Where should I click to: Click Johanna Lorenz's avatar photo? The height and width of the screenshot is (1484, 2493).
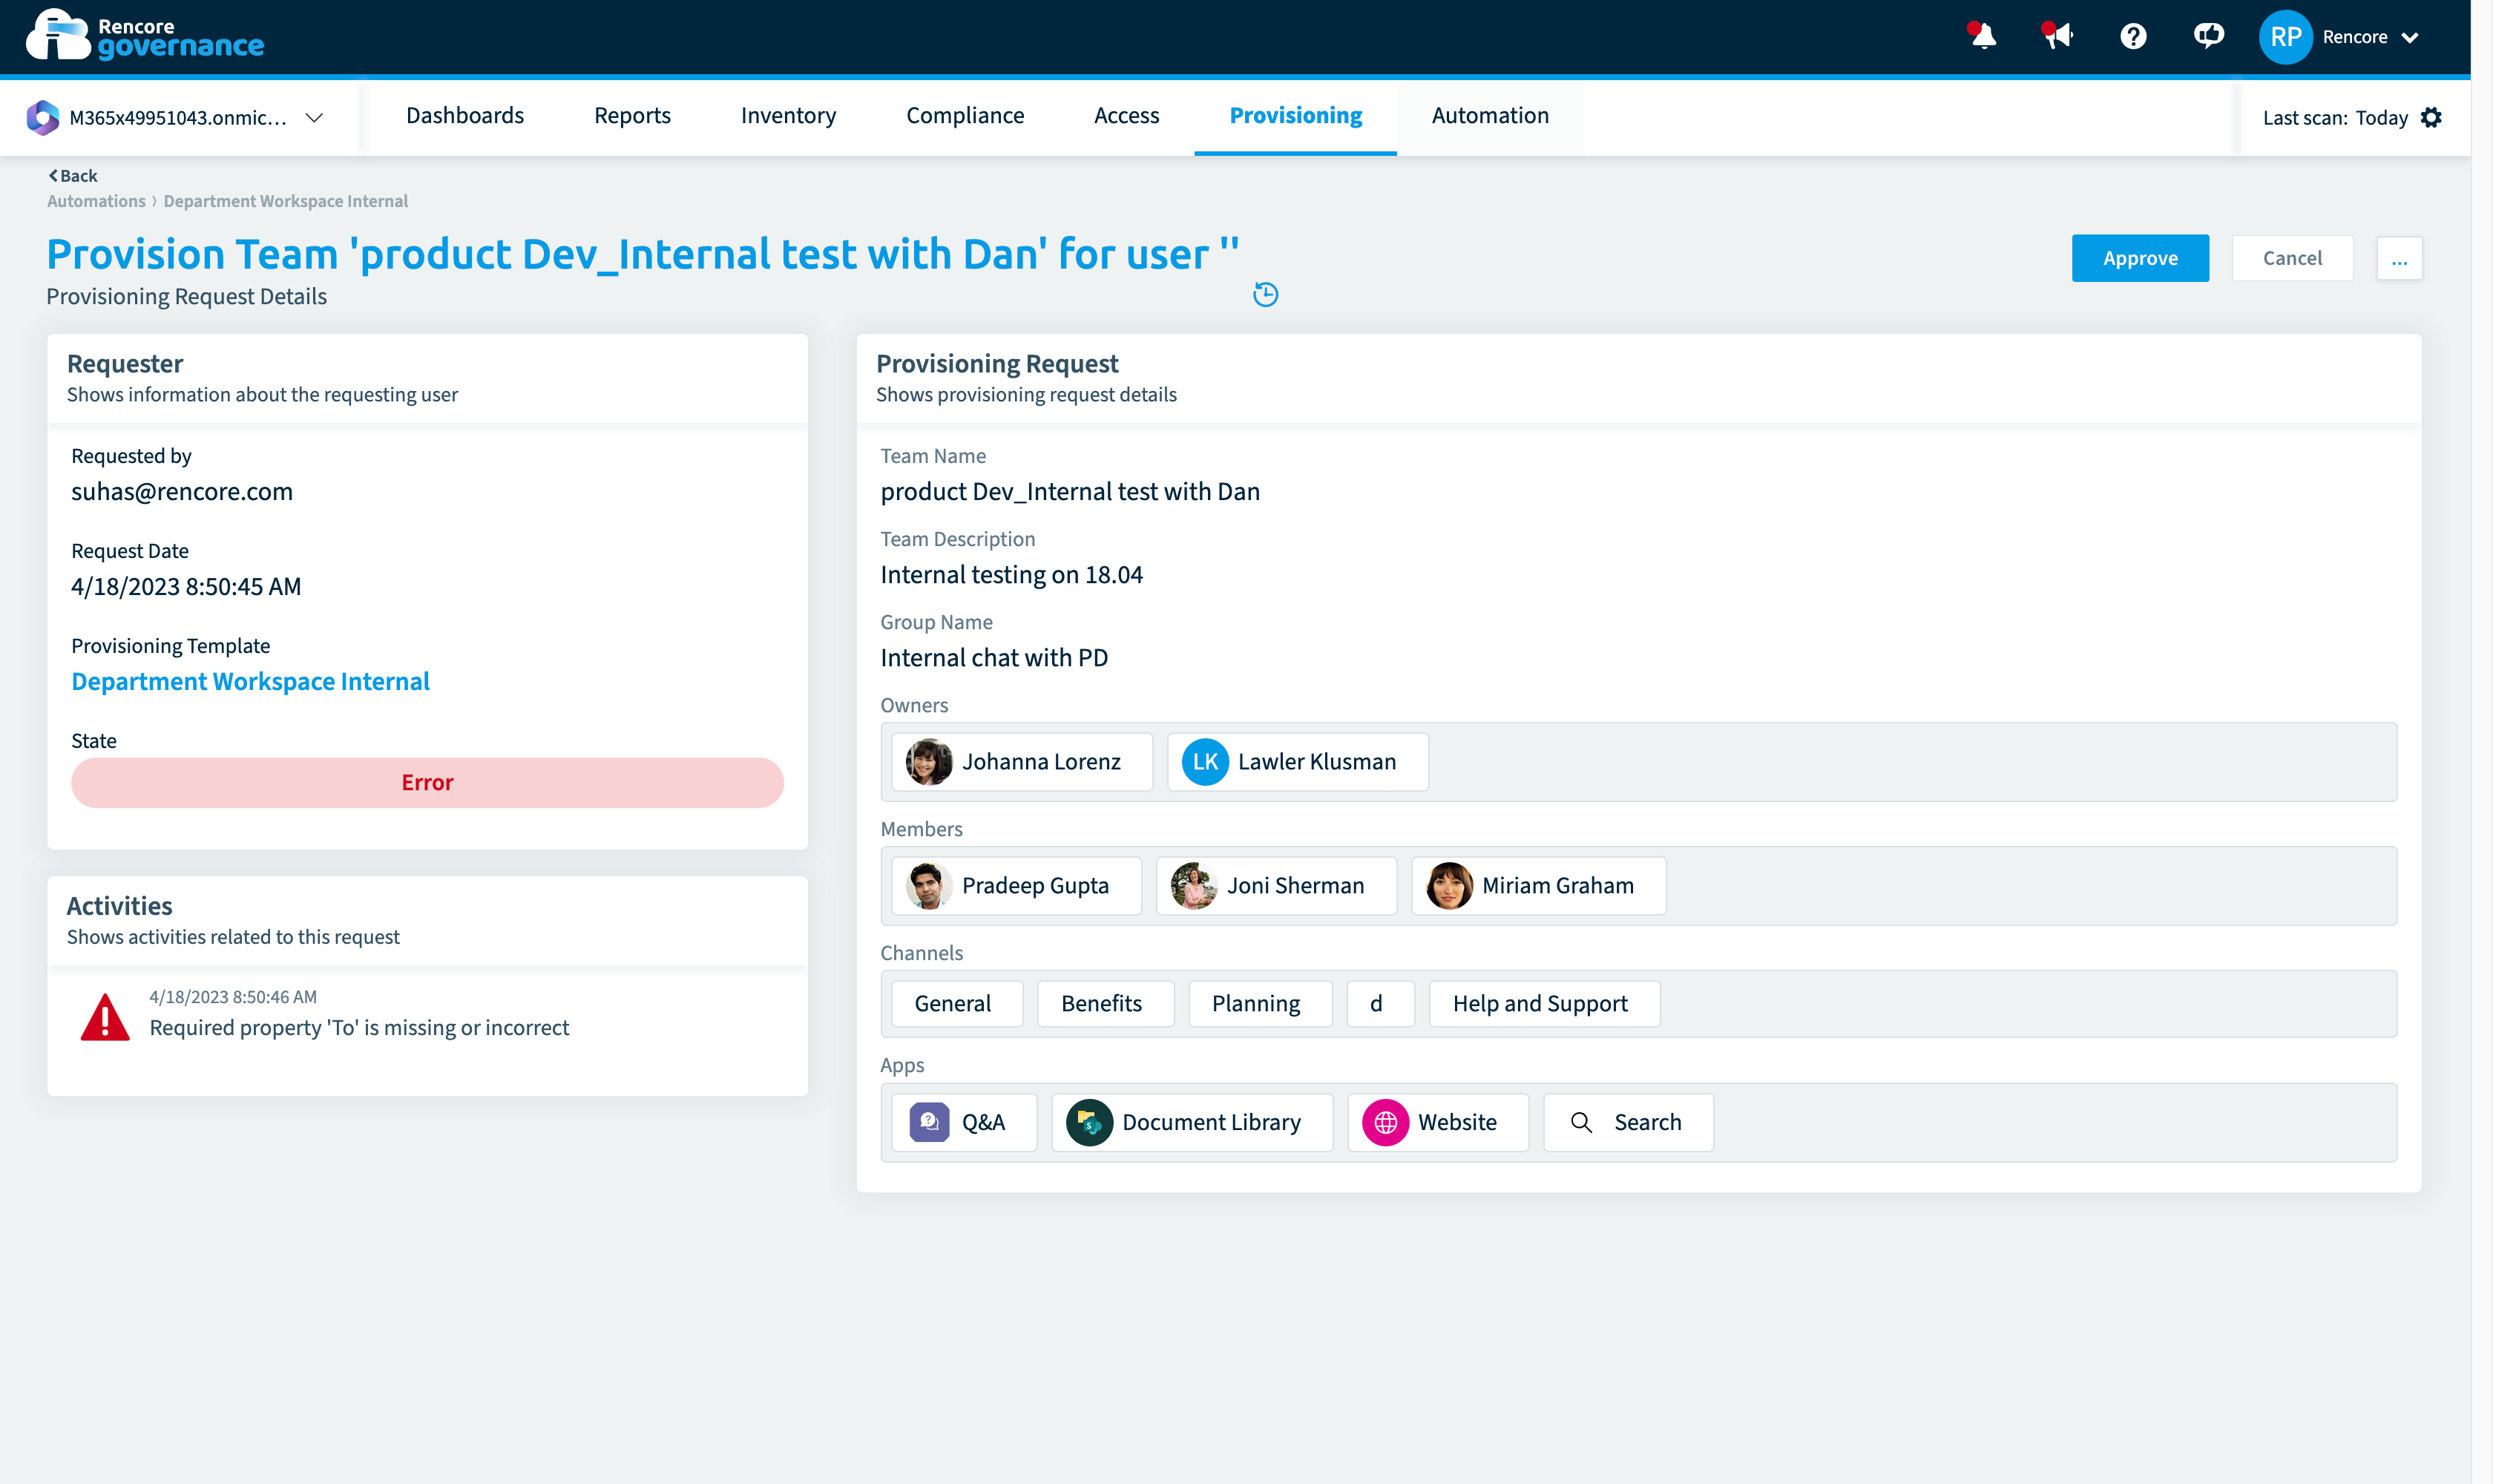[928, 762]
